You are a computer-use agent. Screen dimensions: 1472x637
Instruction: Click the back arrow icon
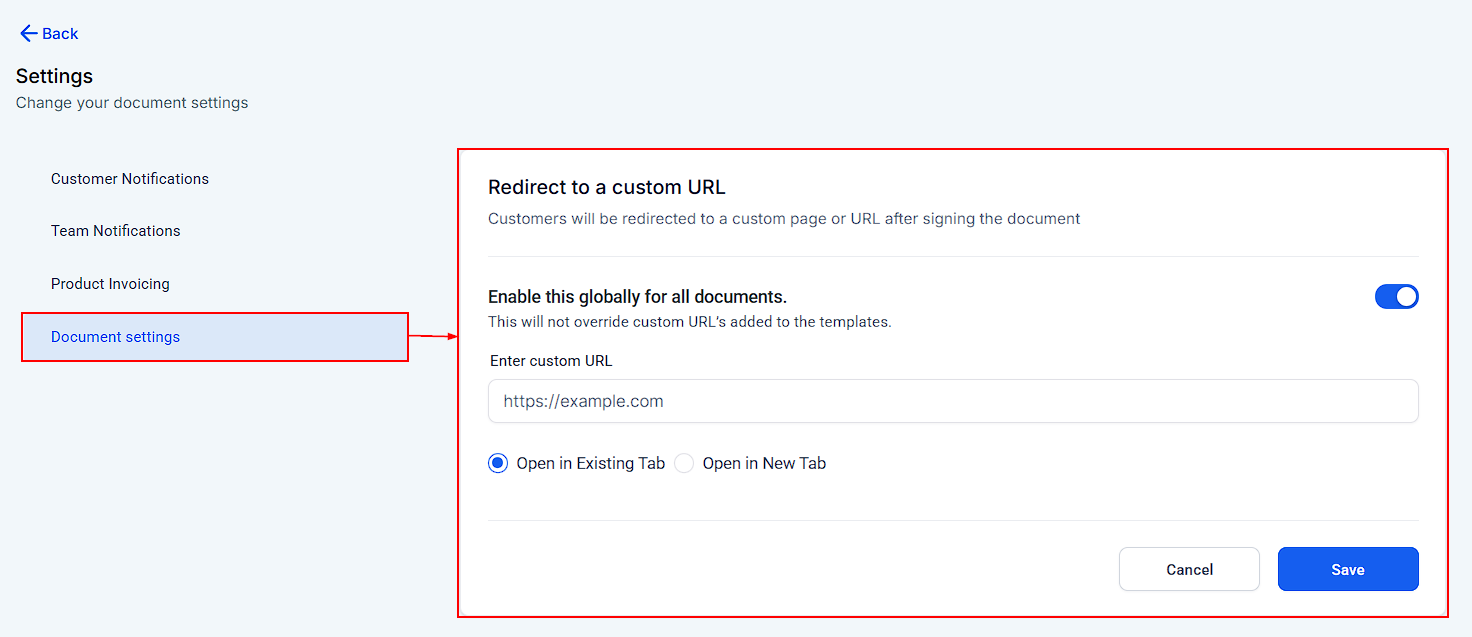click(28, 34)
